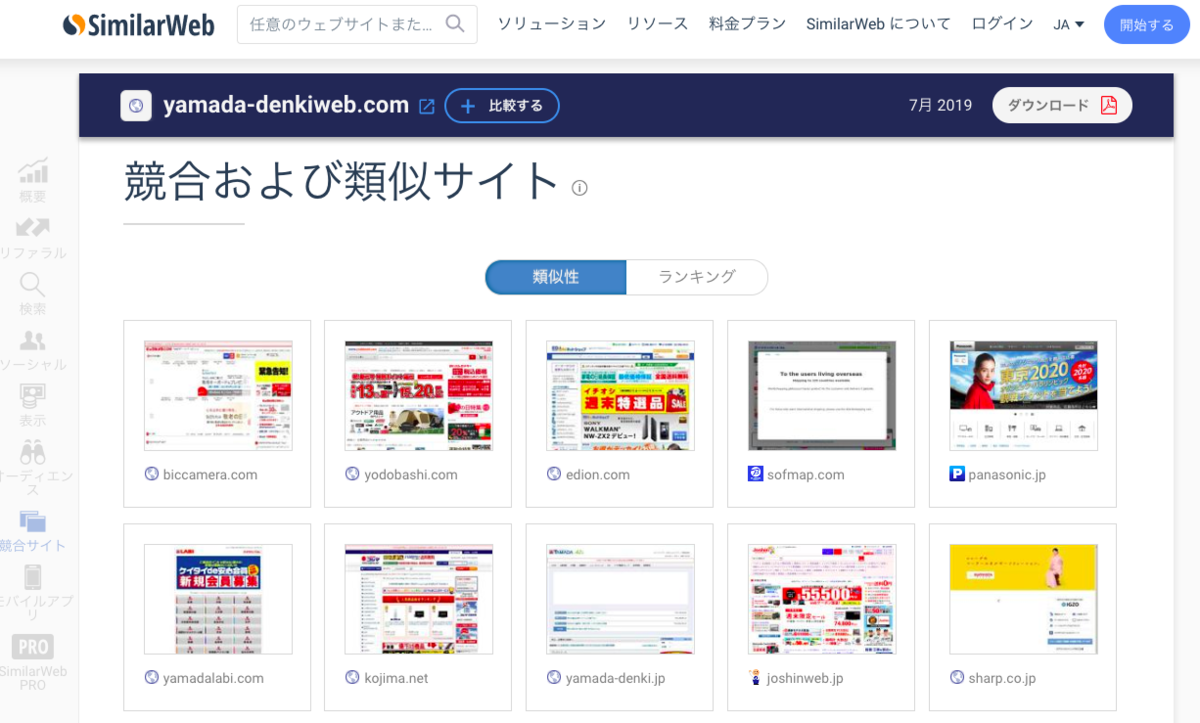Click the 開始する button
The image size is (1200, 723).
click(1146, 24)
